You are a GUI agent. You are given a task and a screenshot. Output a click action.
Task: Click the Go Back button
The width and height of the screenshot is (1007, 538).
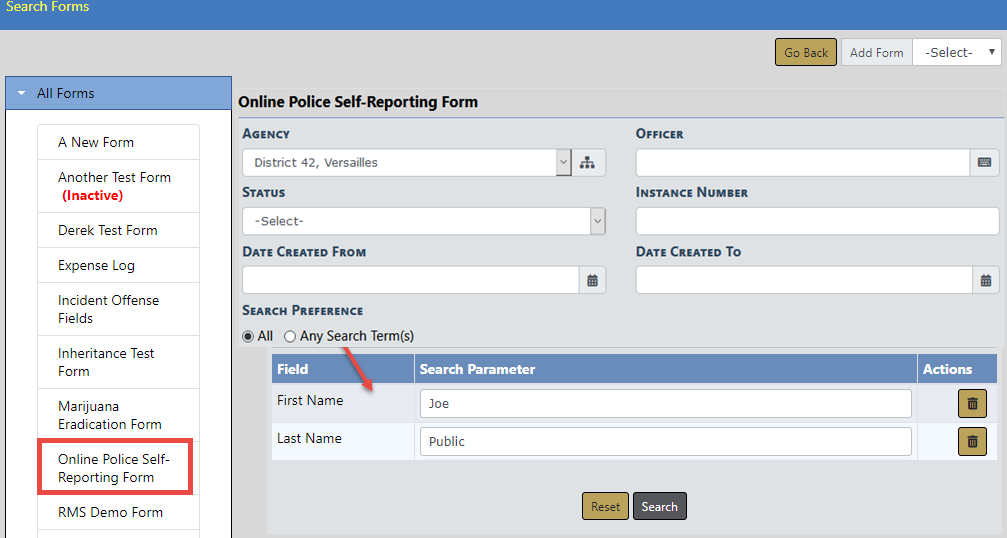(805, 53)
